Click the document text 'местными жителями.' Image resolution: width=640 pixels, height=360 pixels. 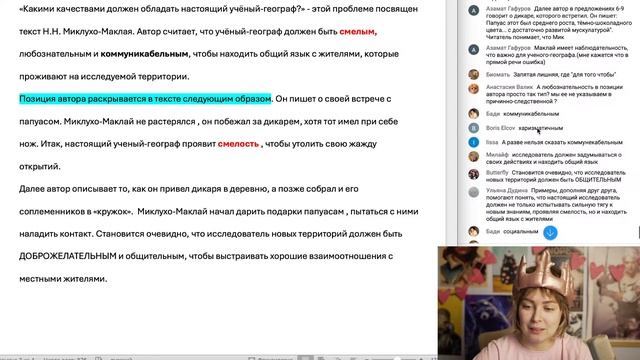point(63,279)
